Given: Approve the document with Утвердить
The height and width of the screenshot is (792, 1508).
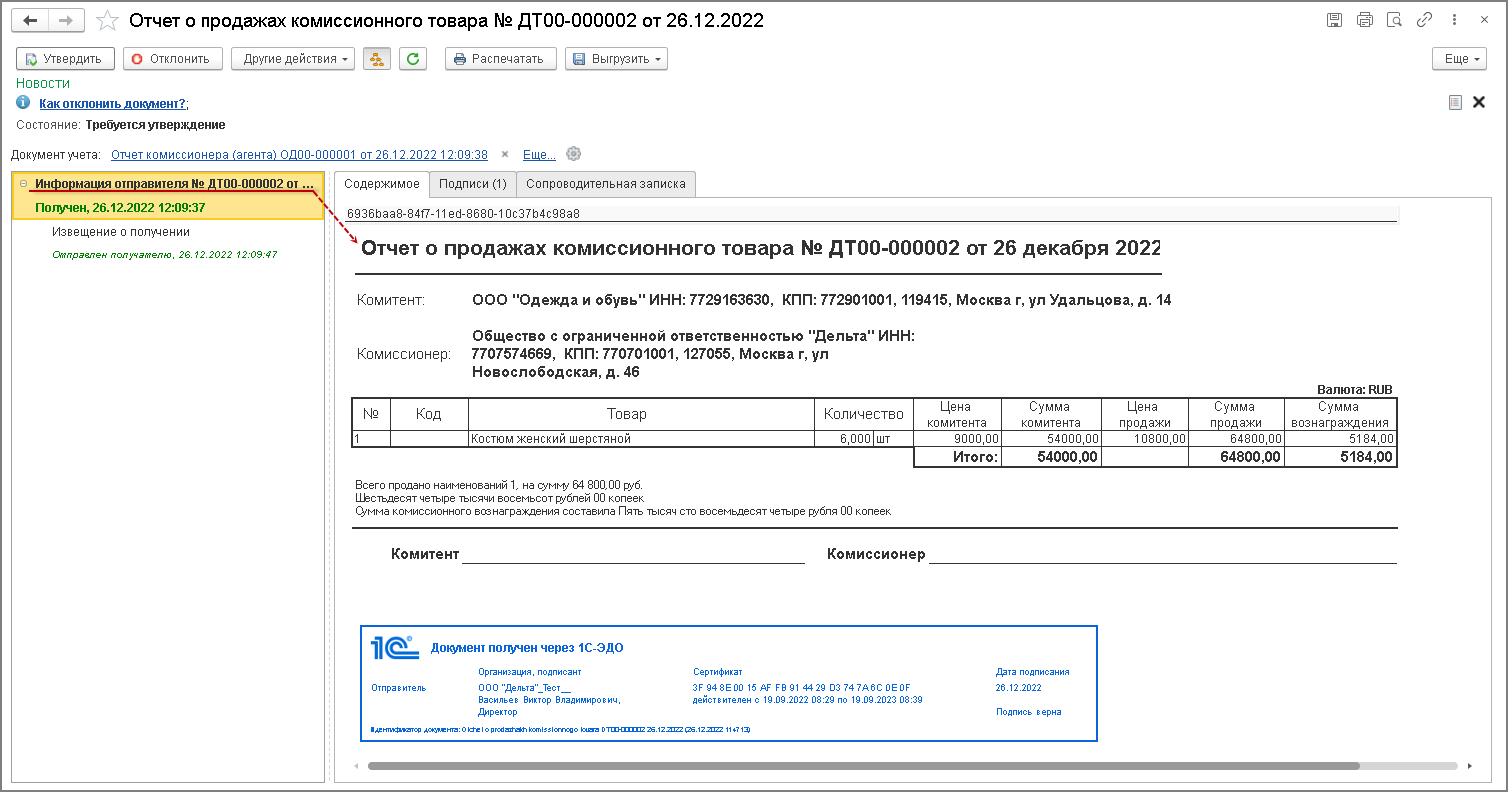Looking at the screenshot, I should [66, 59].
